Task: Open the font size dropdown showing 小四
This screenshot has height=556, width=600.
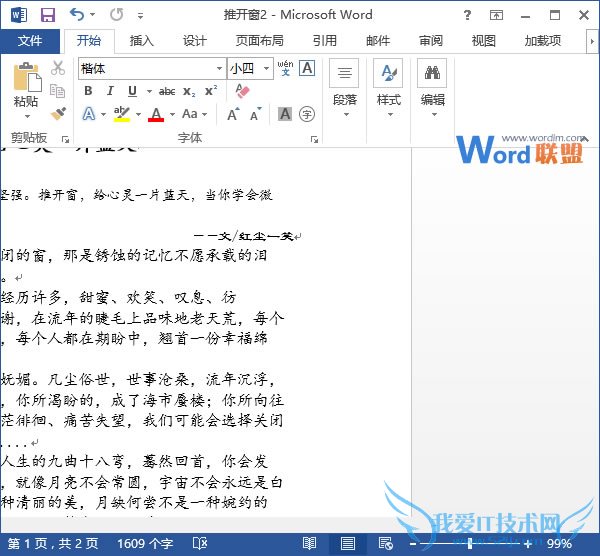Action: pos(248,68)
